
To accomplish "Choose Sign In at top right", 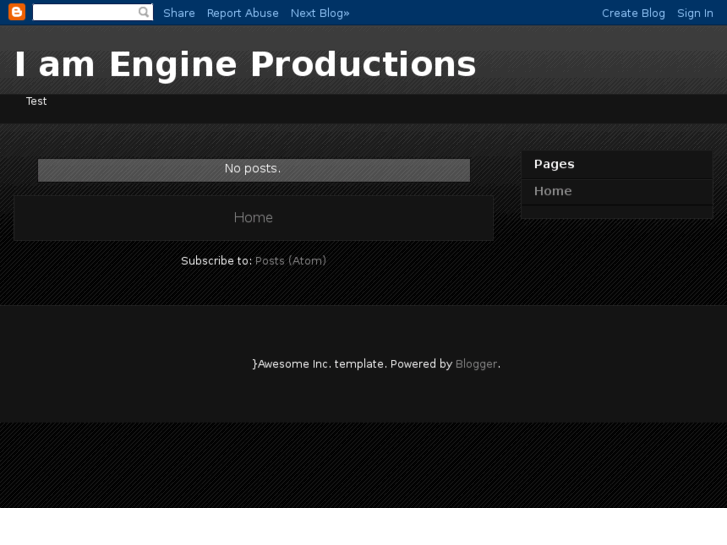I will pyautogui.click(x=695, y=13).
